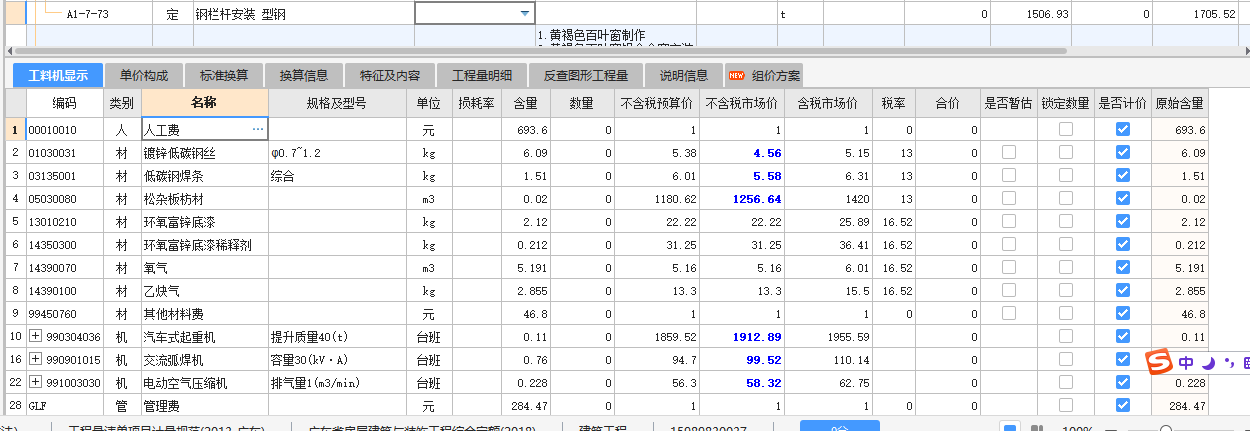Open the 换算信息 tab
This screenshot has height=431, width=1250.
304,76
